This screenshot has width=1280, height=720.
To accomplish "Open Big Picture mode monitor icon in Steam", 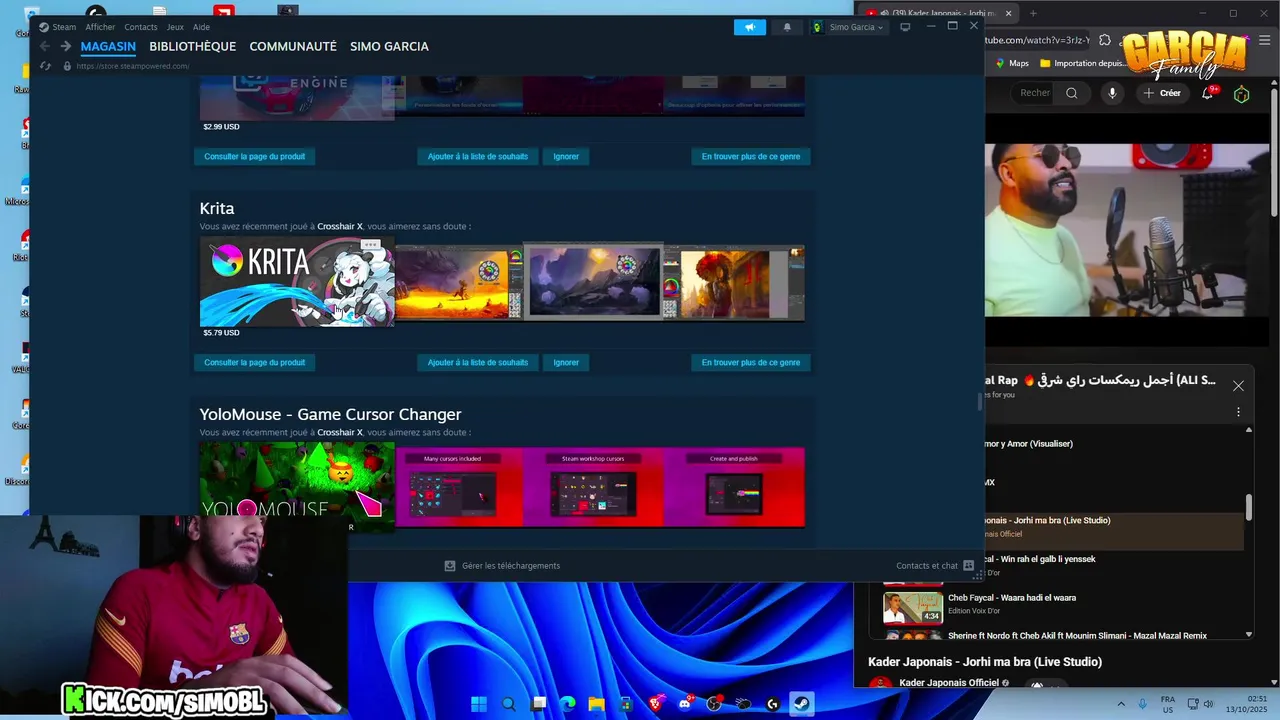I will (905, 27).
